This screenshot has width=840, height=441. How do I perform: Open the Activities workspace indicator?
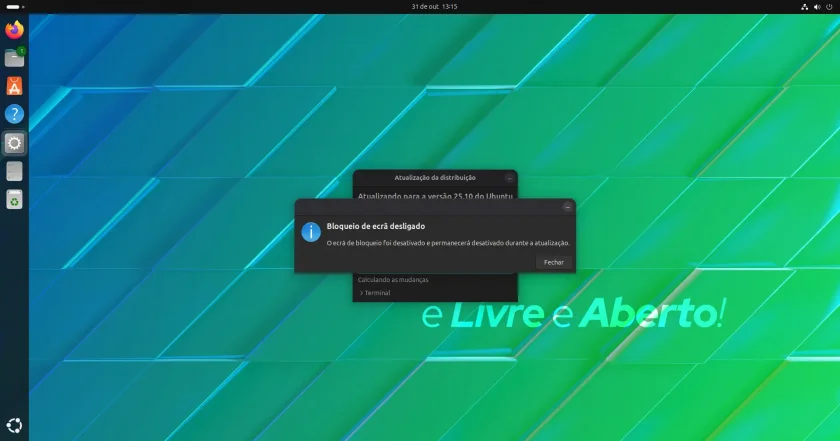(x=15, y=7)
